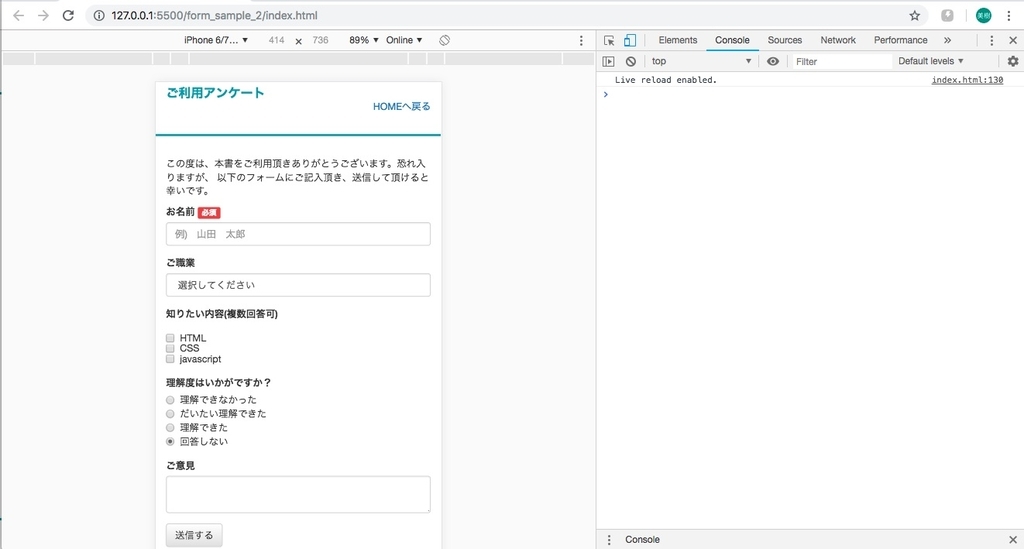Image resolution: width=1024 pixels, height=549 pixels.
Task: Click the console Filter field
Action: tap(841, 61)
